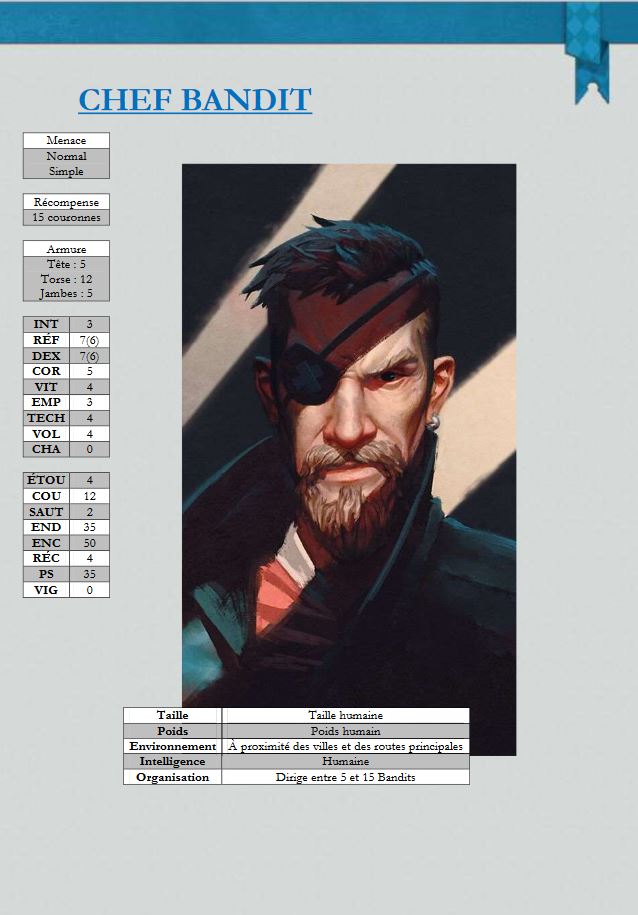The height and width of the screenshot is (915, 638).
Task: Select the value 50 beside ENC
Action: point(89,543)
